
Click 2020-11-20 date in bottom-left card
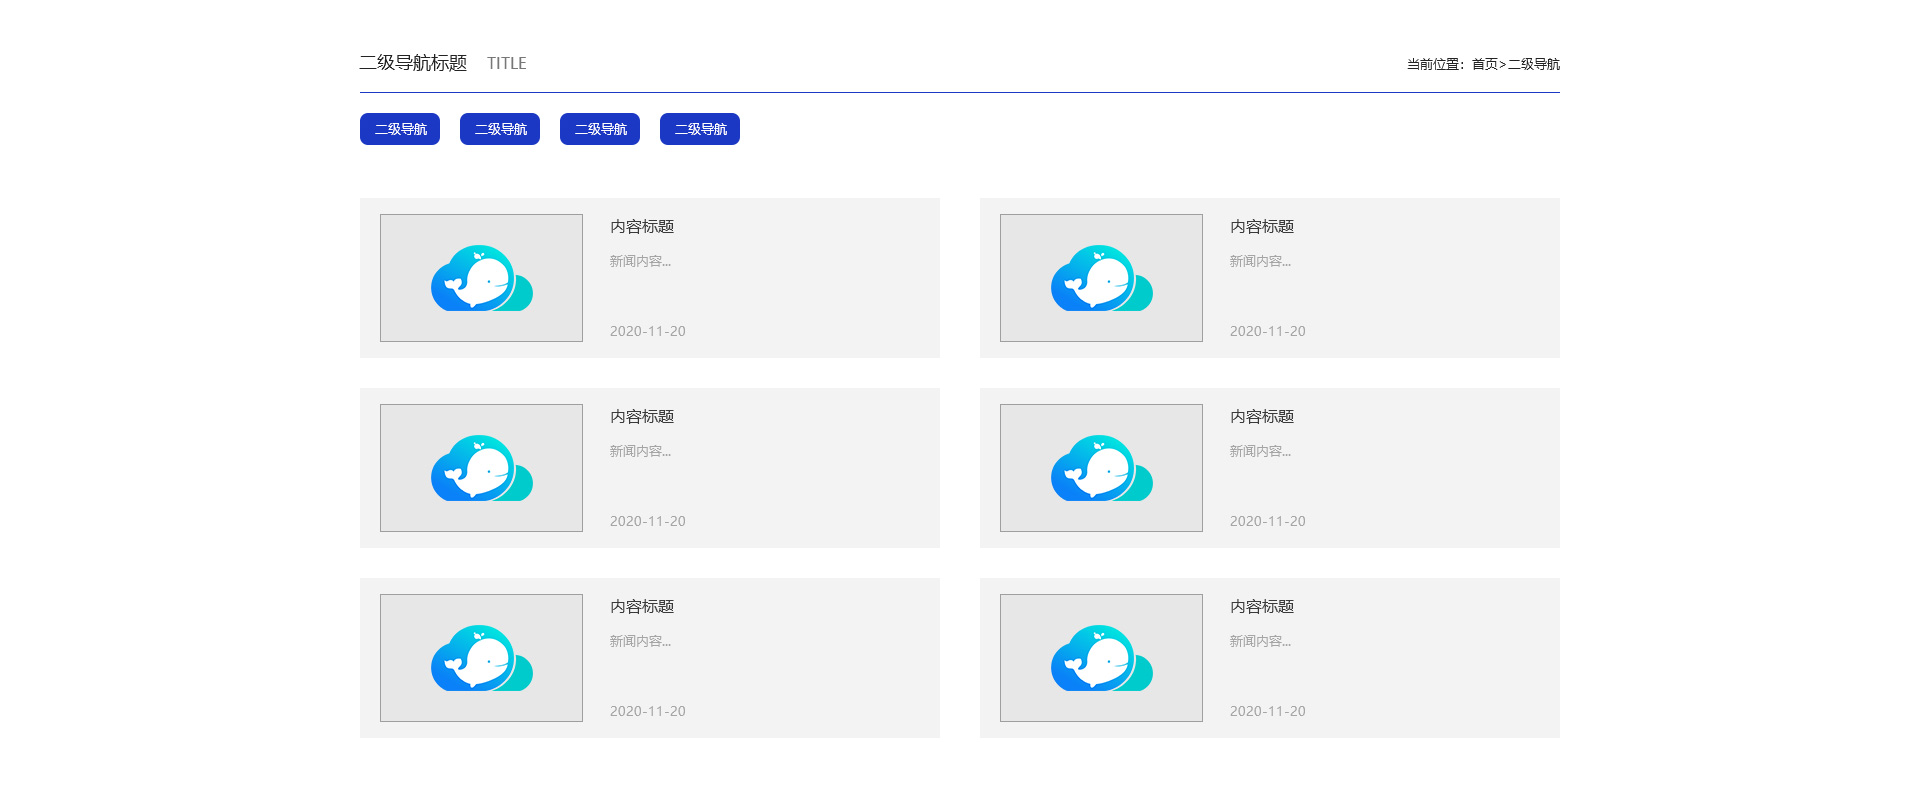648,711
